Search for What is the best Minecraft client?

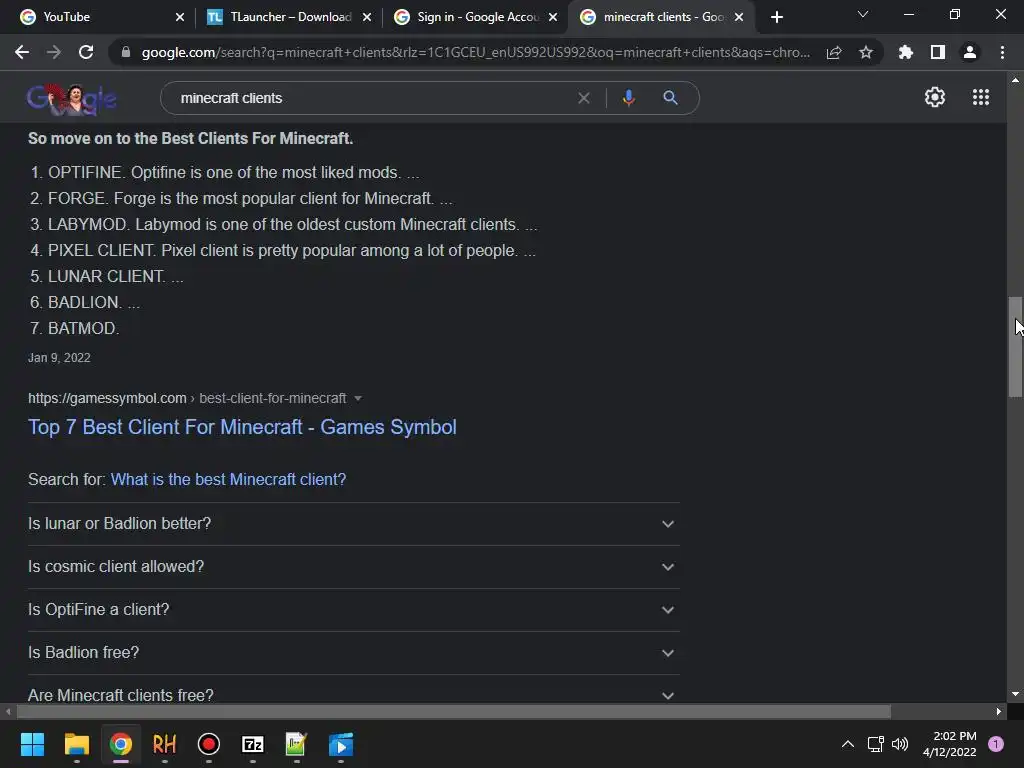pos(228,479)
